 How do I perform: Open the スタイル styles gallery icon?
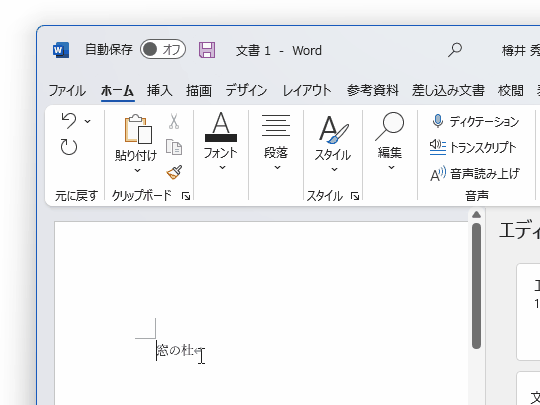333,130
